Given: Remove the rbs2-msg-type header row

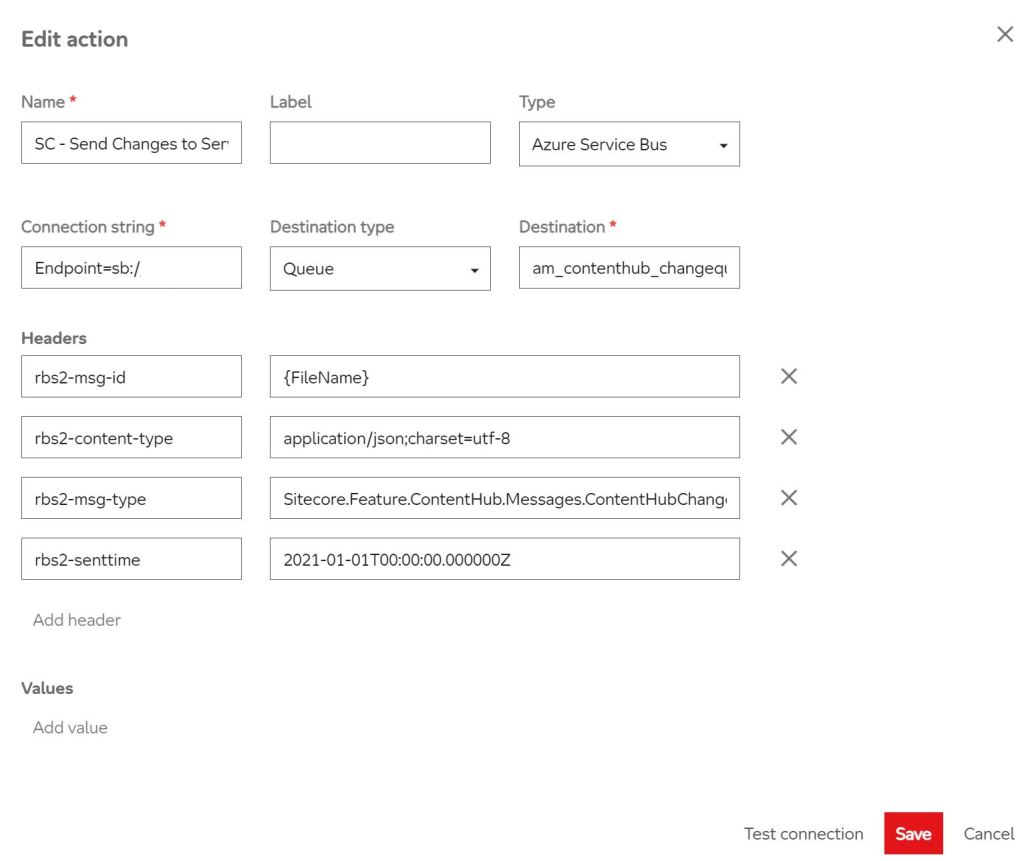Looking at the screenshot, I should click(788, 498).
